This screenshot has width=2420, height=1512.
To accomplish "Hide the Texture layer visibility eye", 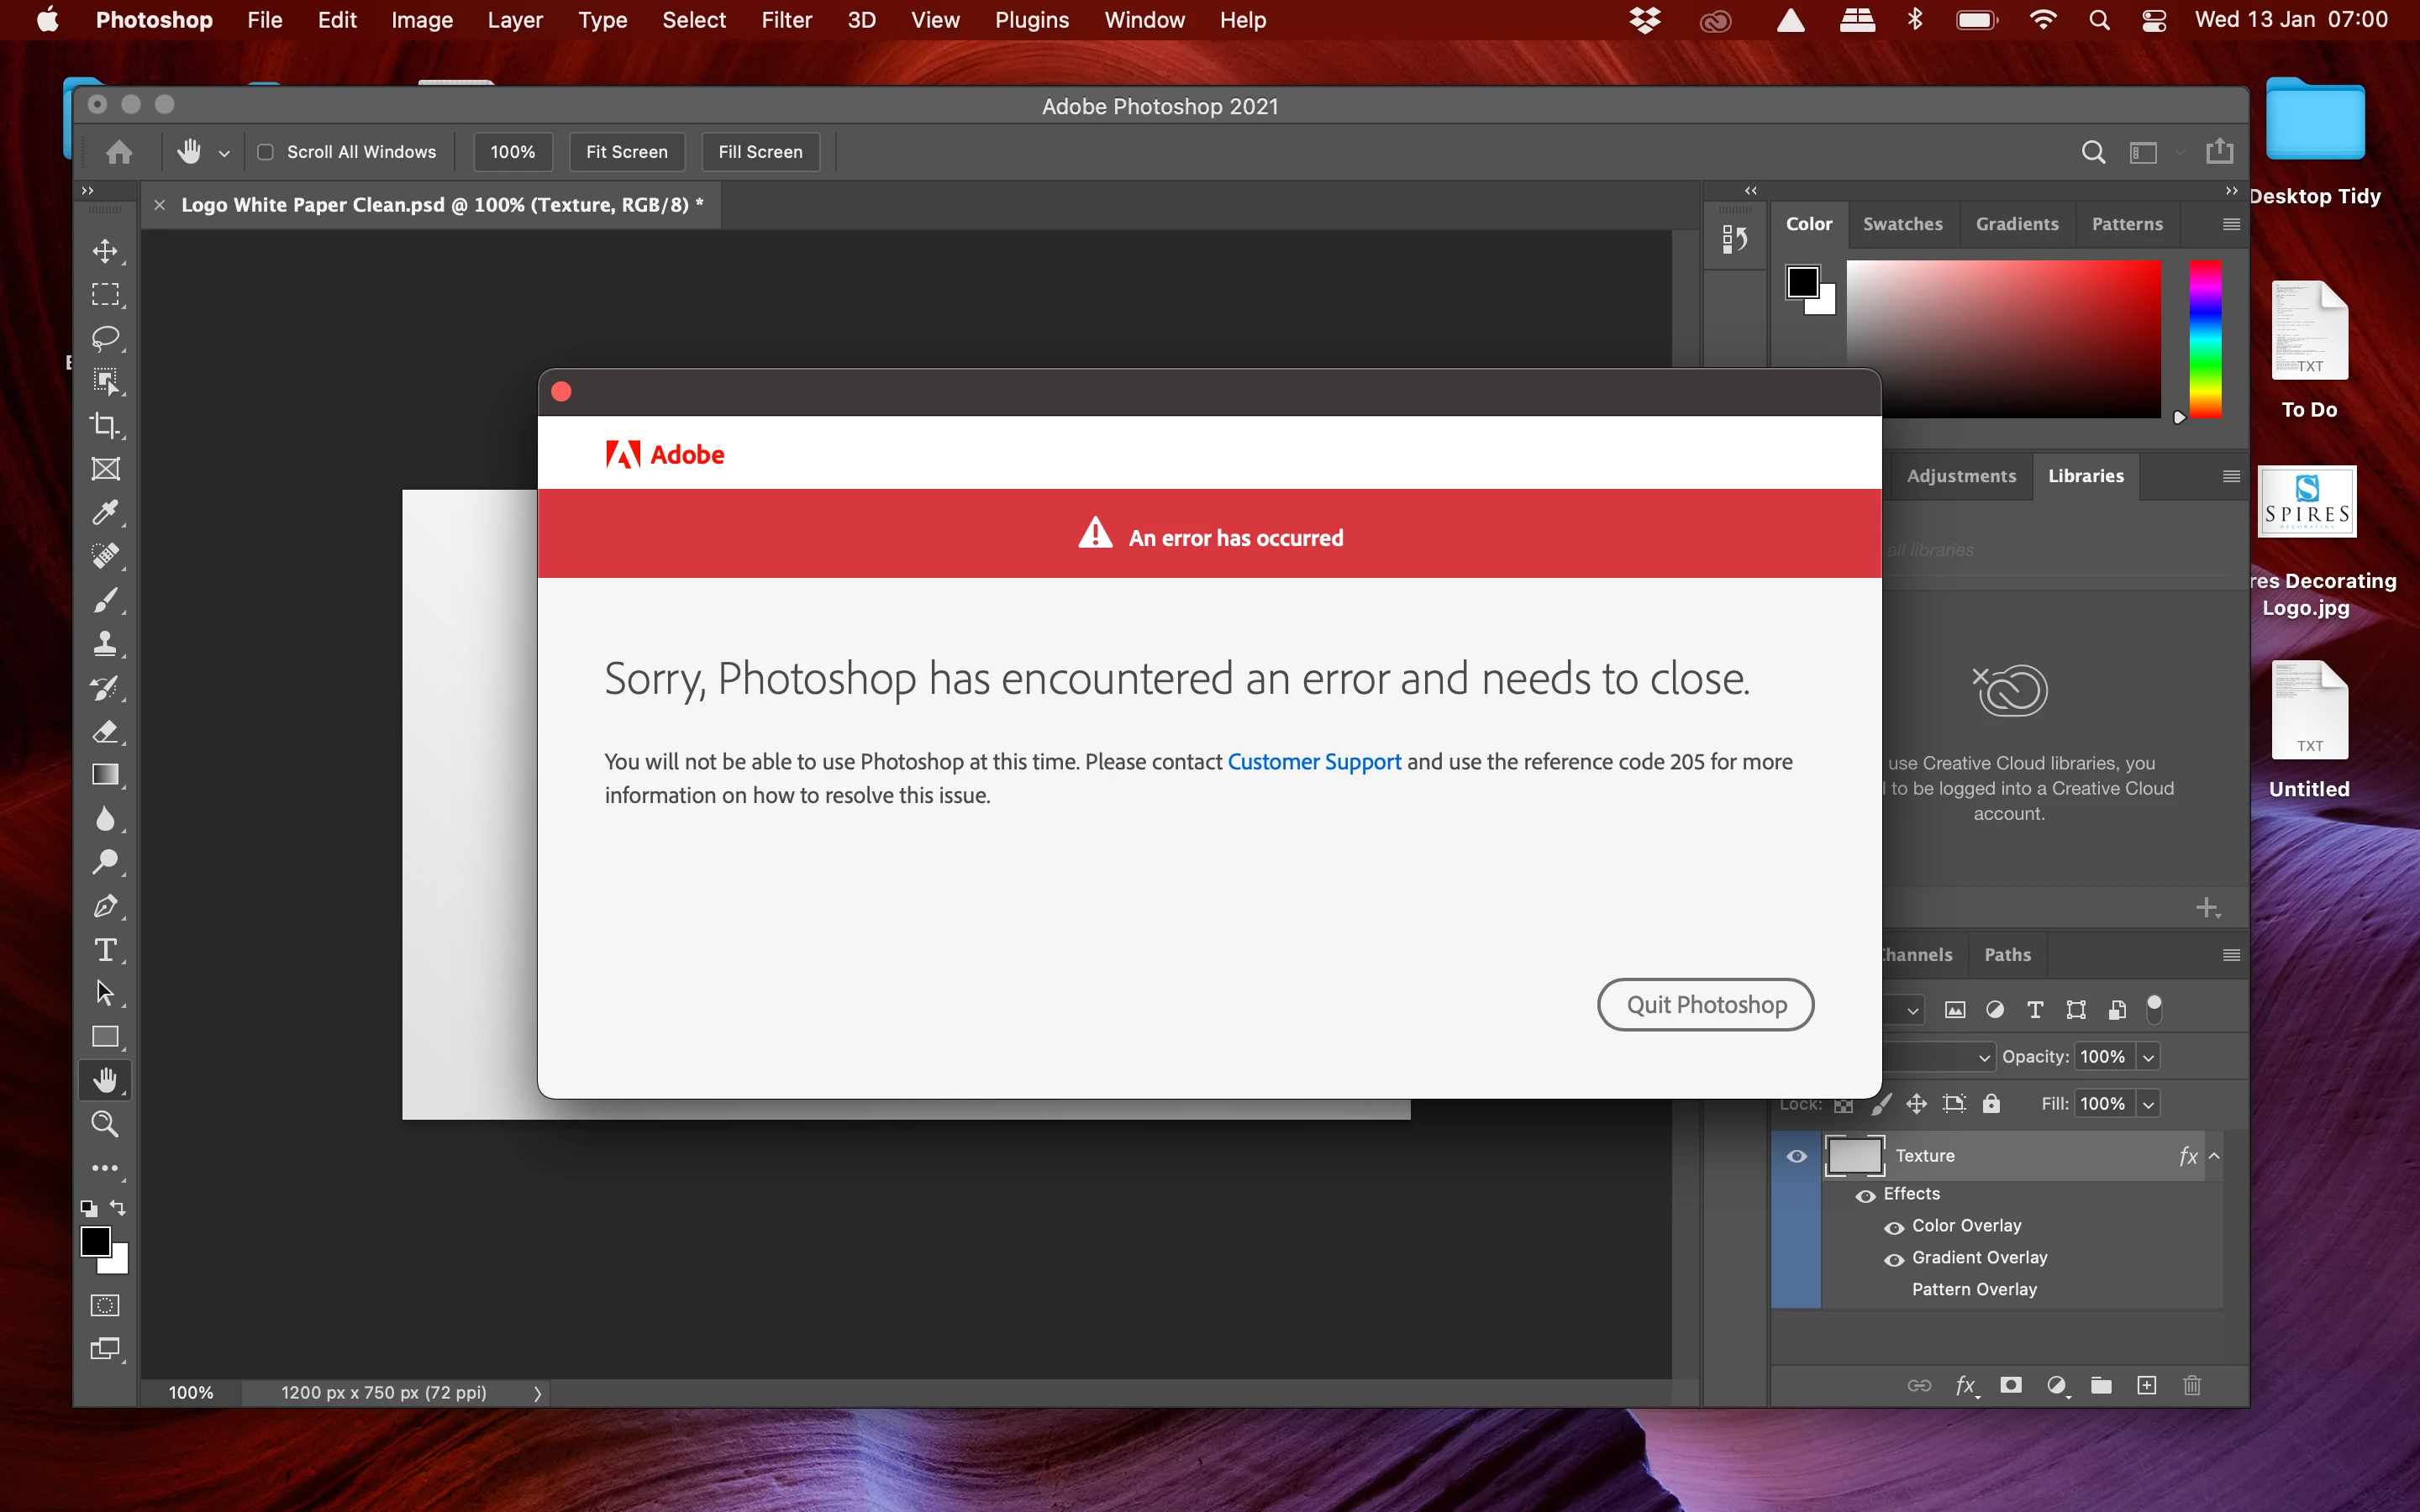I will coord(1796,1156).
